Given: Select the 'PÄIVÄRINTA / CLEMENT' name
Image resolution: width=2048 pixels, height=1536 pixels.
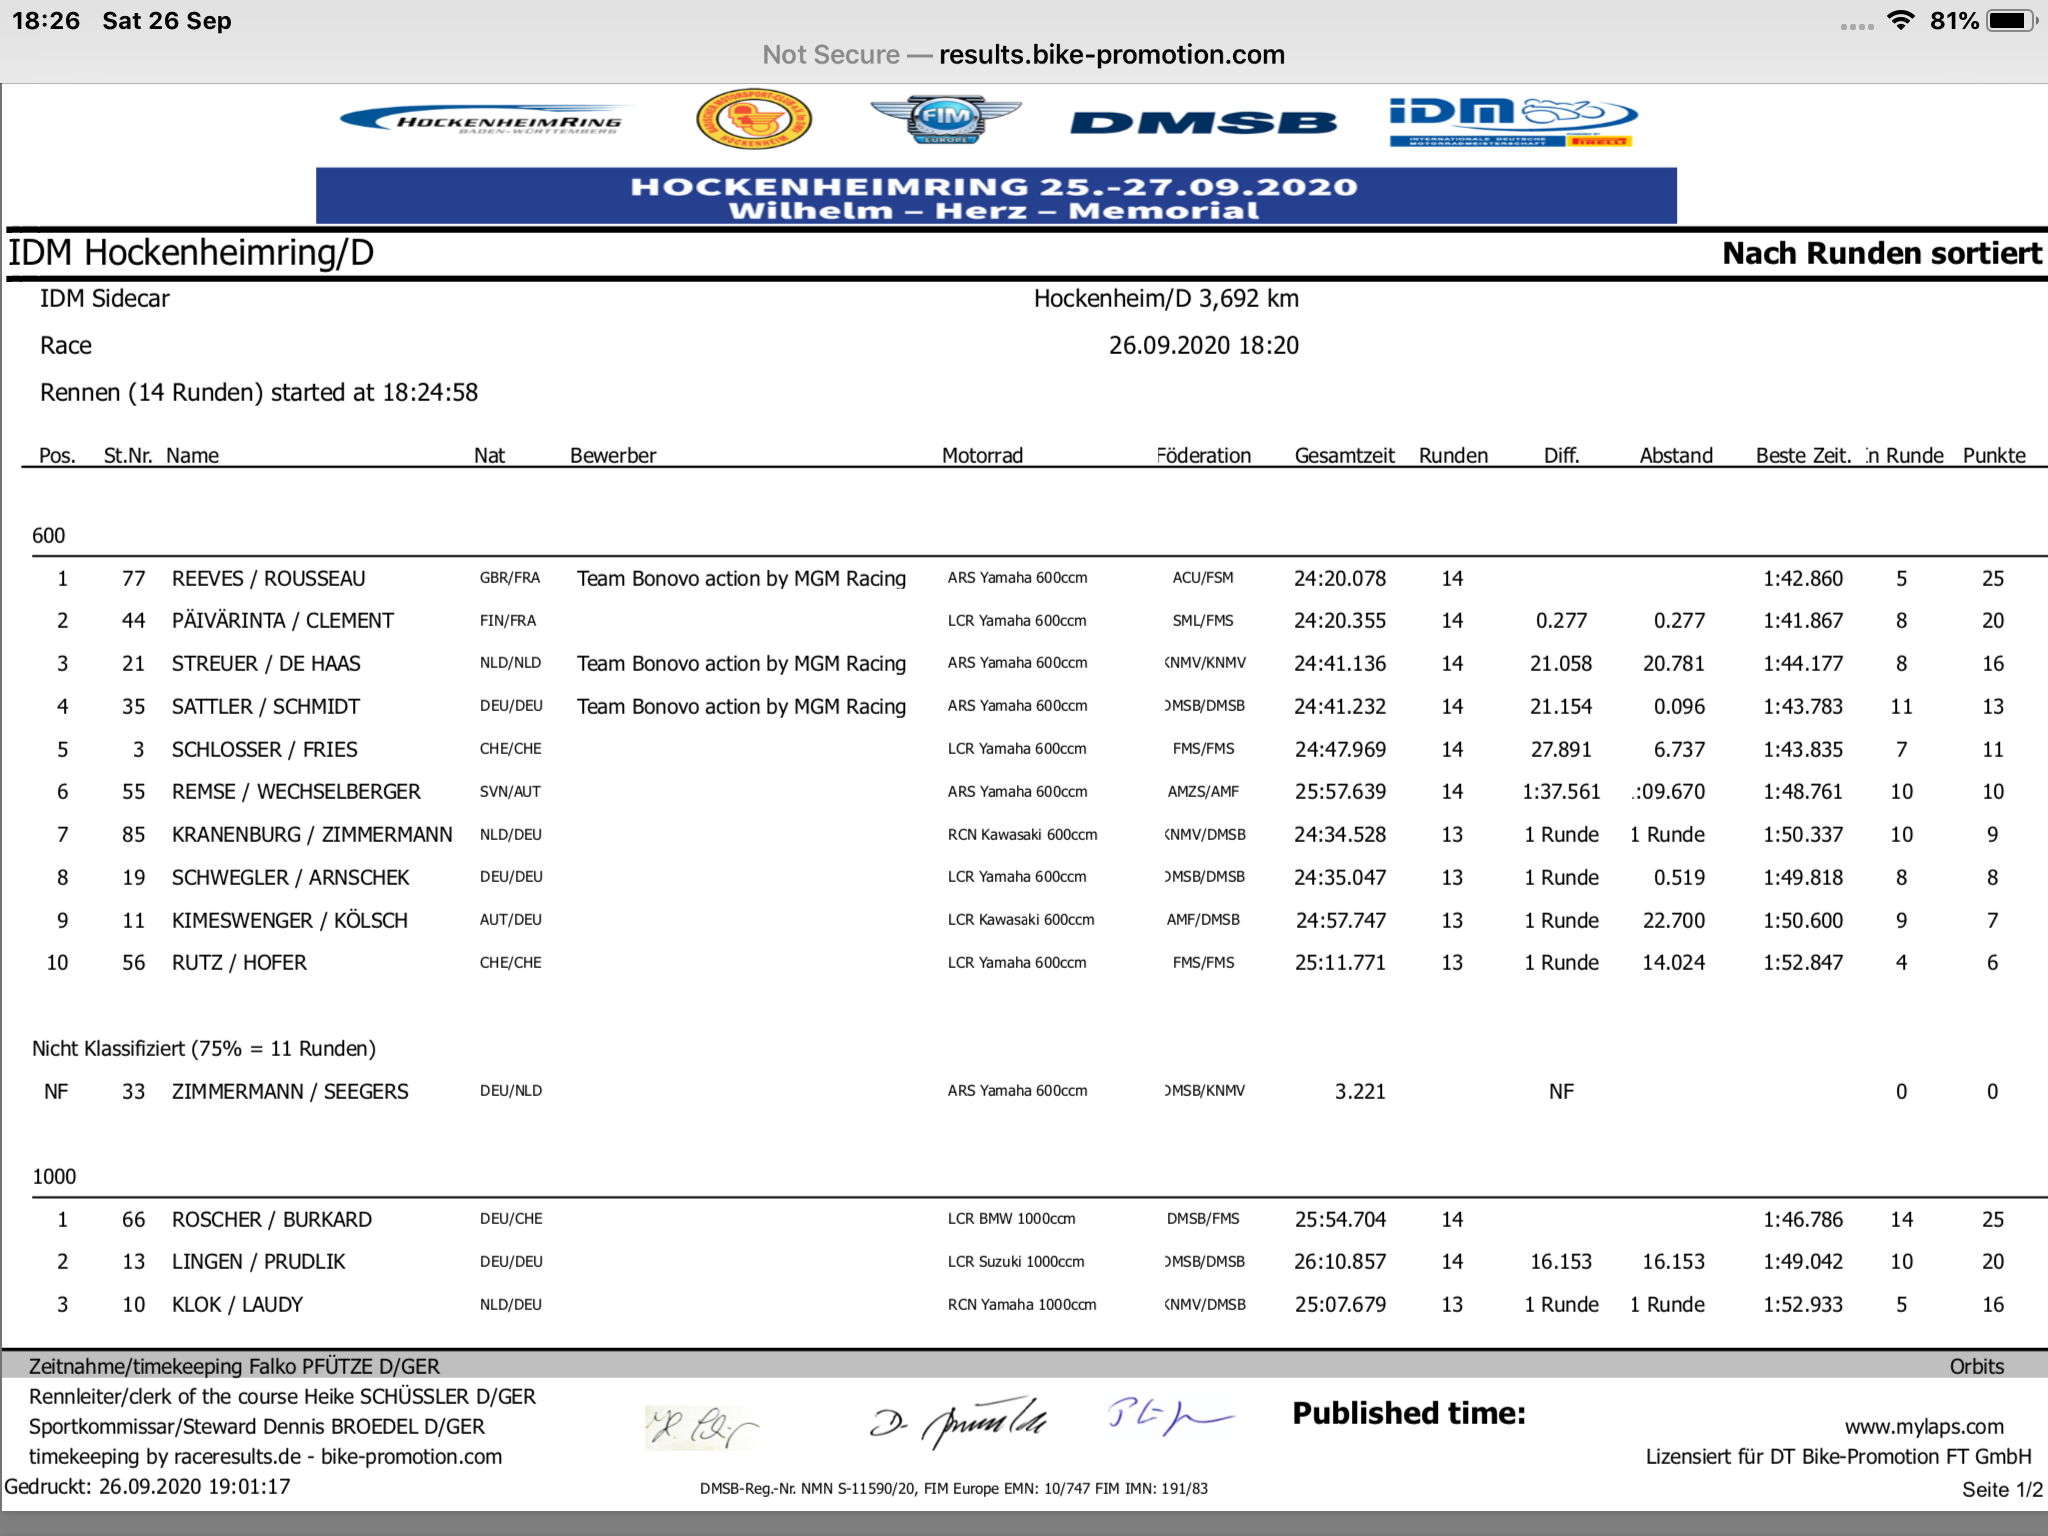Looking at the screenshot, I should (282, 620).
